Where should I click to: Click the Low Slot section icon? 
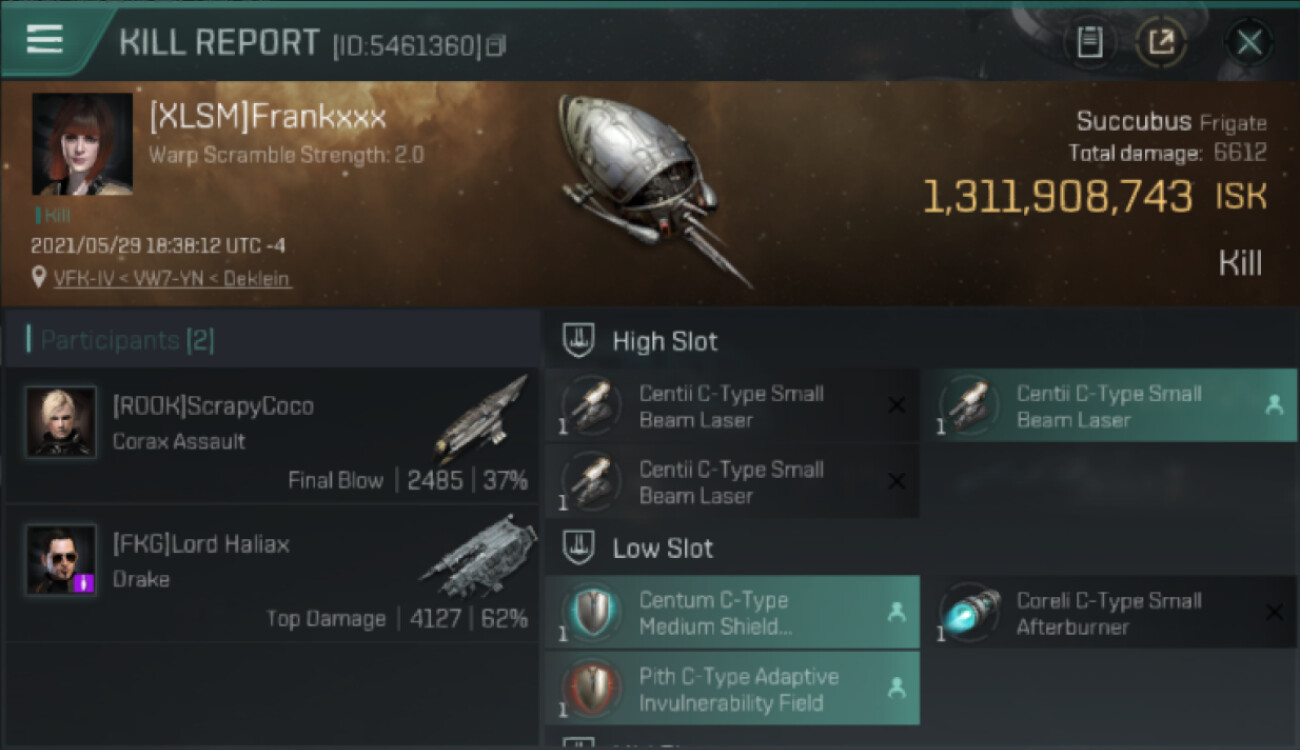click(x=580, y=547)
